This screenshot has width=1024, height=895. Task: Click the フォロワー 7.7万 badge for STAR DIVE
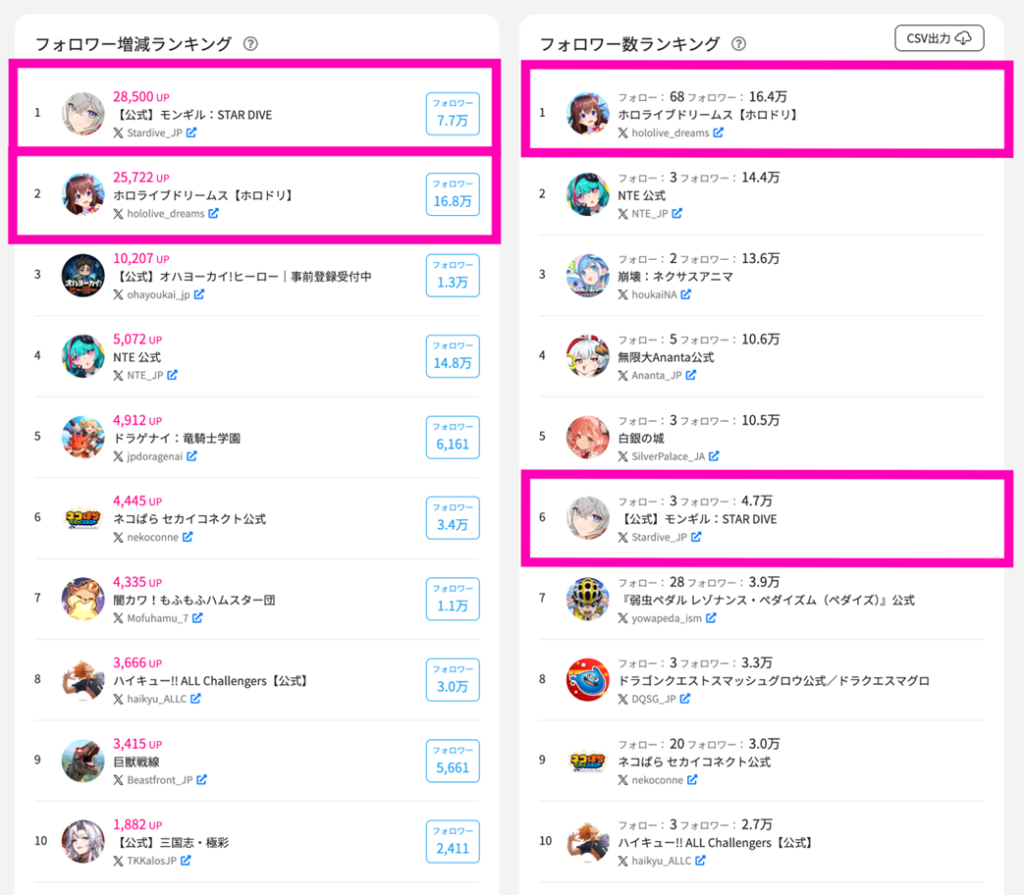click(453, 114)
